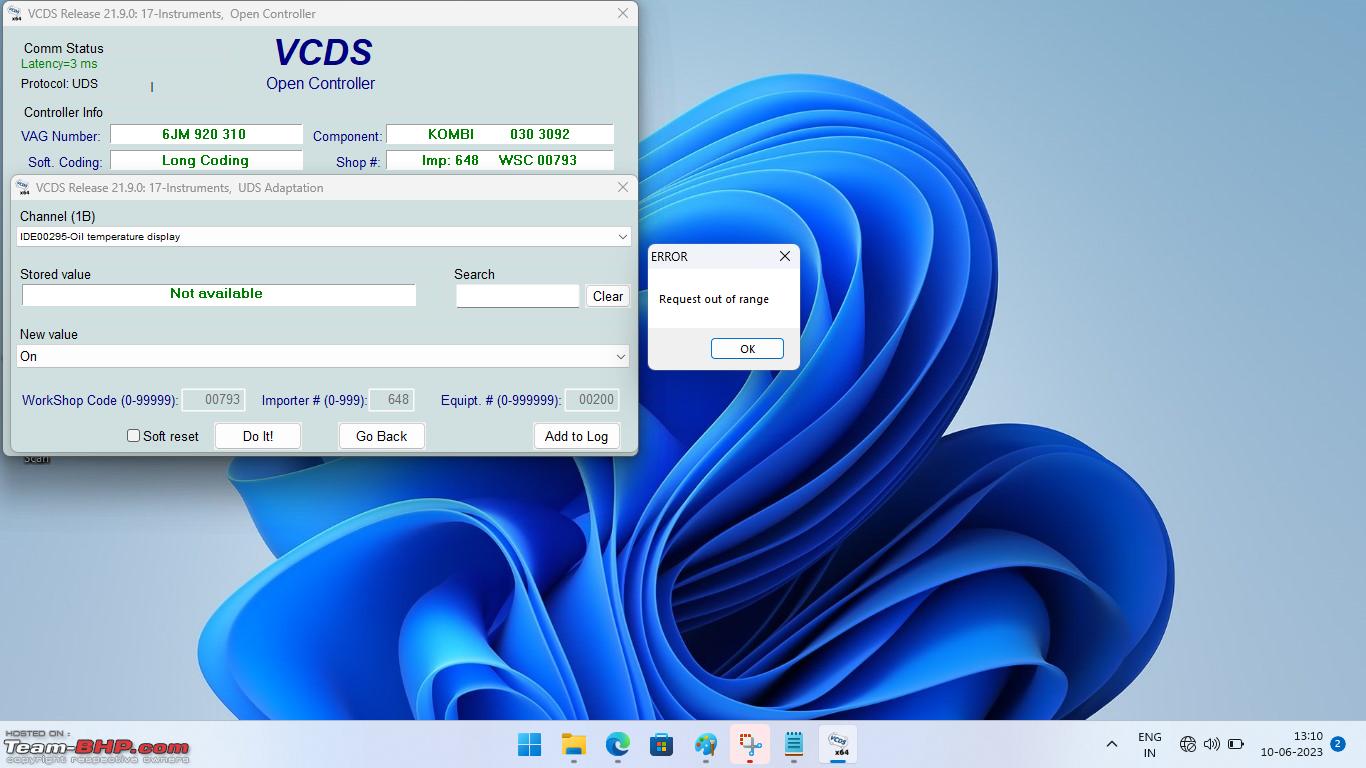Close the Open Controller window
Viewport: 1366px width, 768px height.
(623, 13)
